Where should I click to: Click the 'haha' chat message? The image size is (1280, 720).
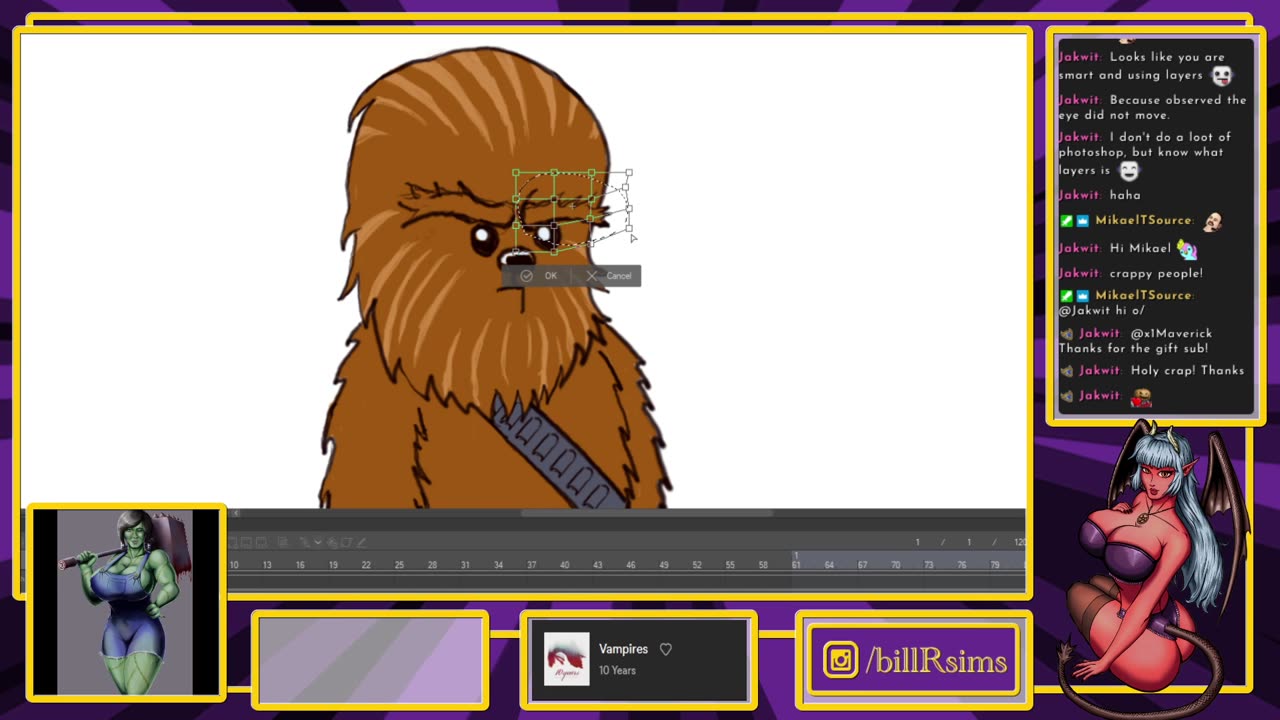click(1125, 195)
